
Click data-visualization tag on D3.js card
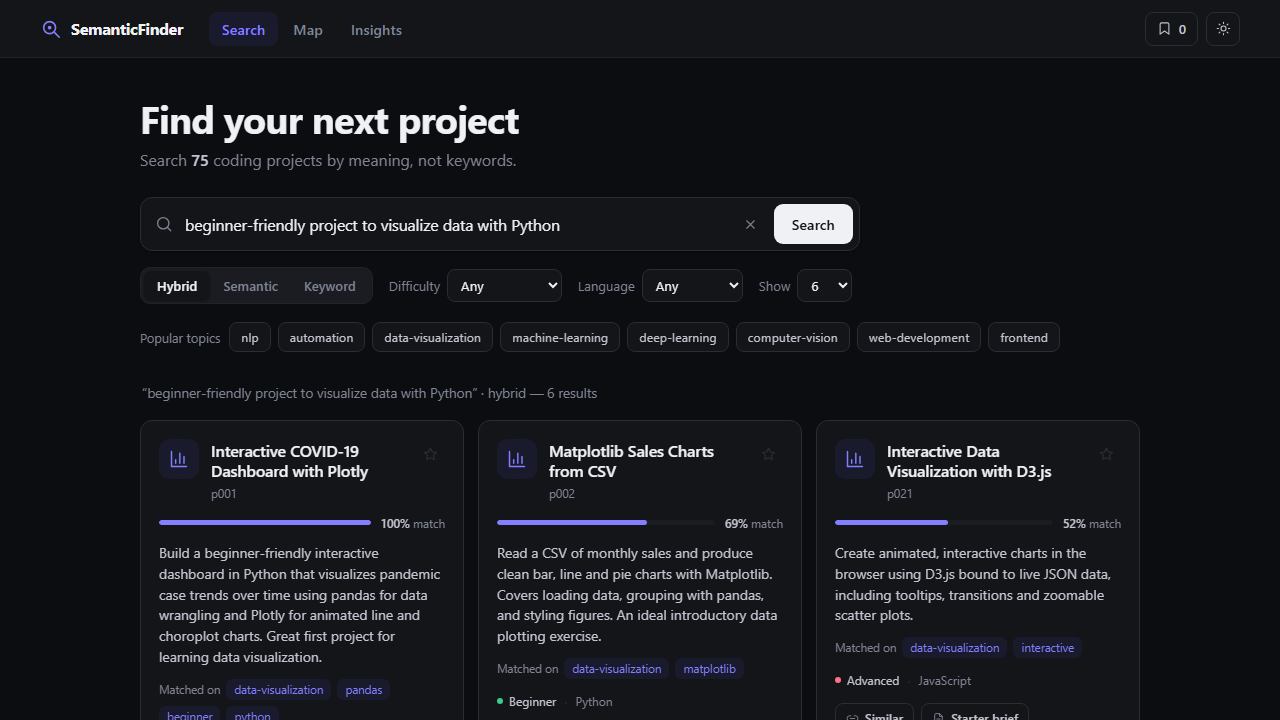click(x=955, y=648)
